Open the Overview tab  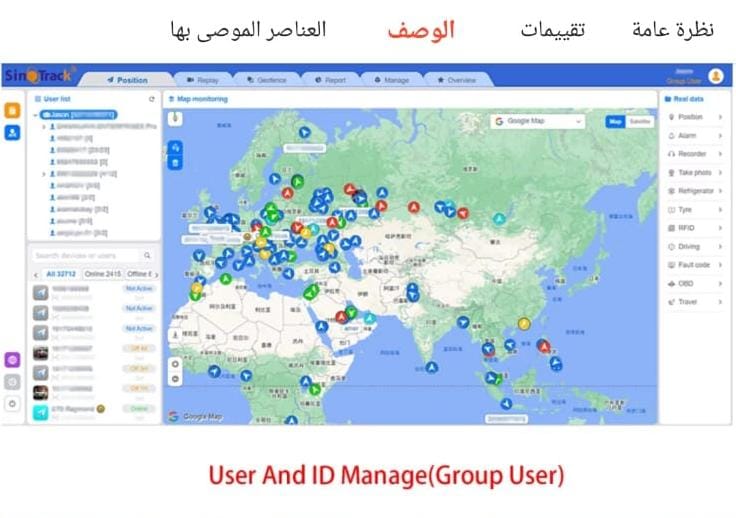pyautogui.click(x=456, y=80)
